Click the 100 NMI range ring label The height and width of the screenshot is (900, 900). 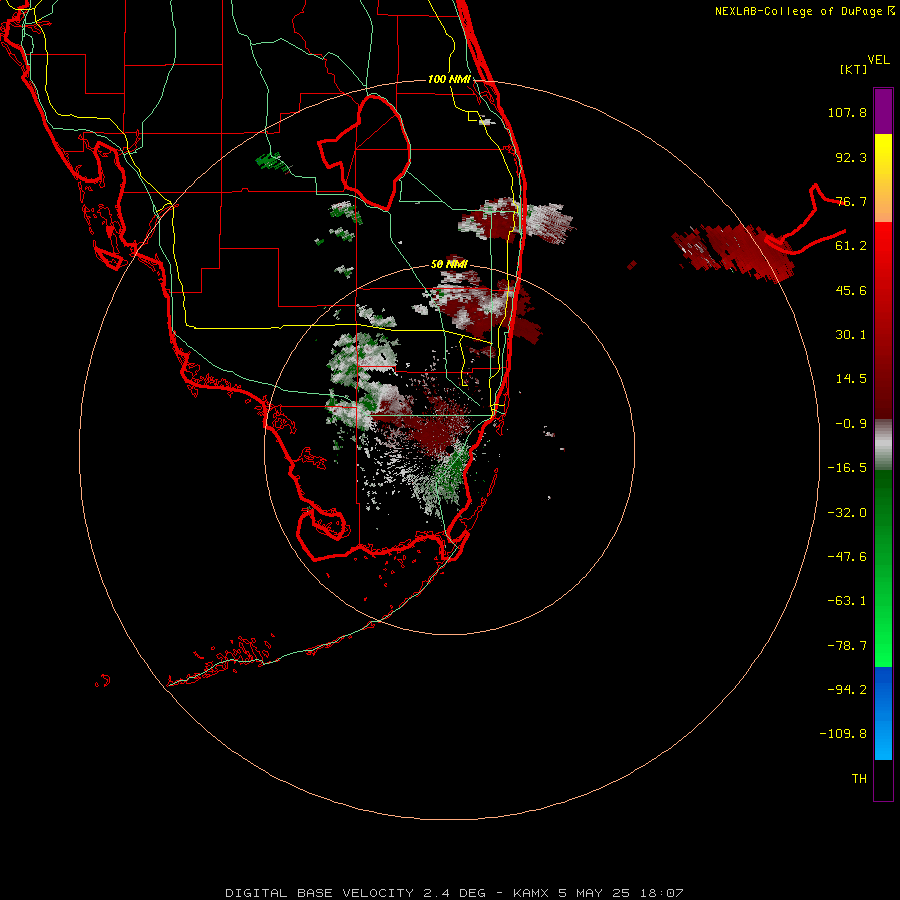pos(449,79)
